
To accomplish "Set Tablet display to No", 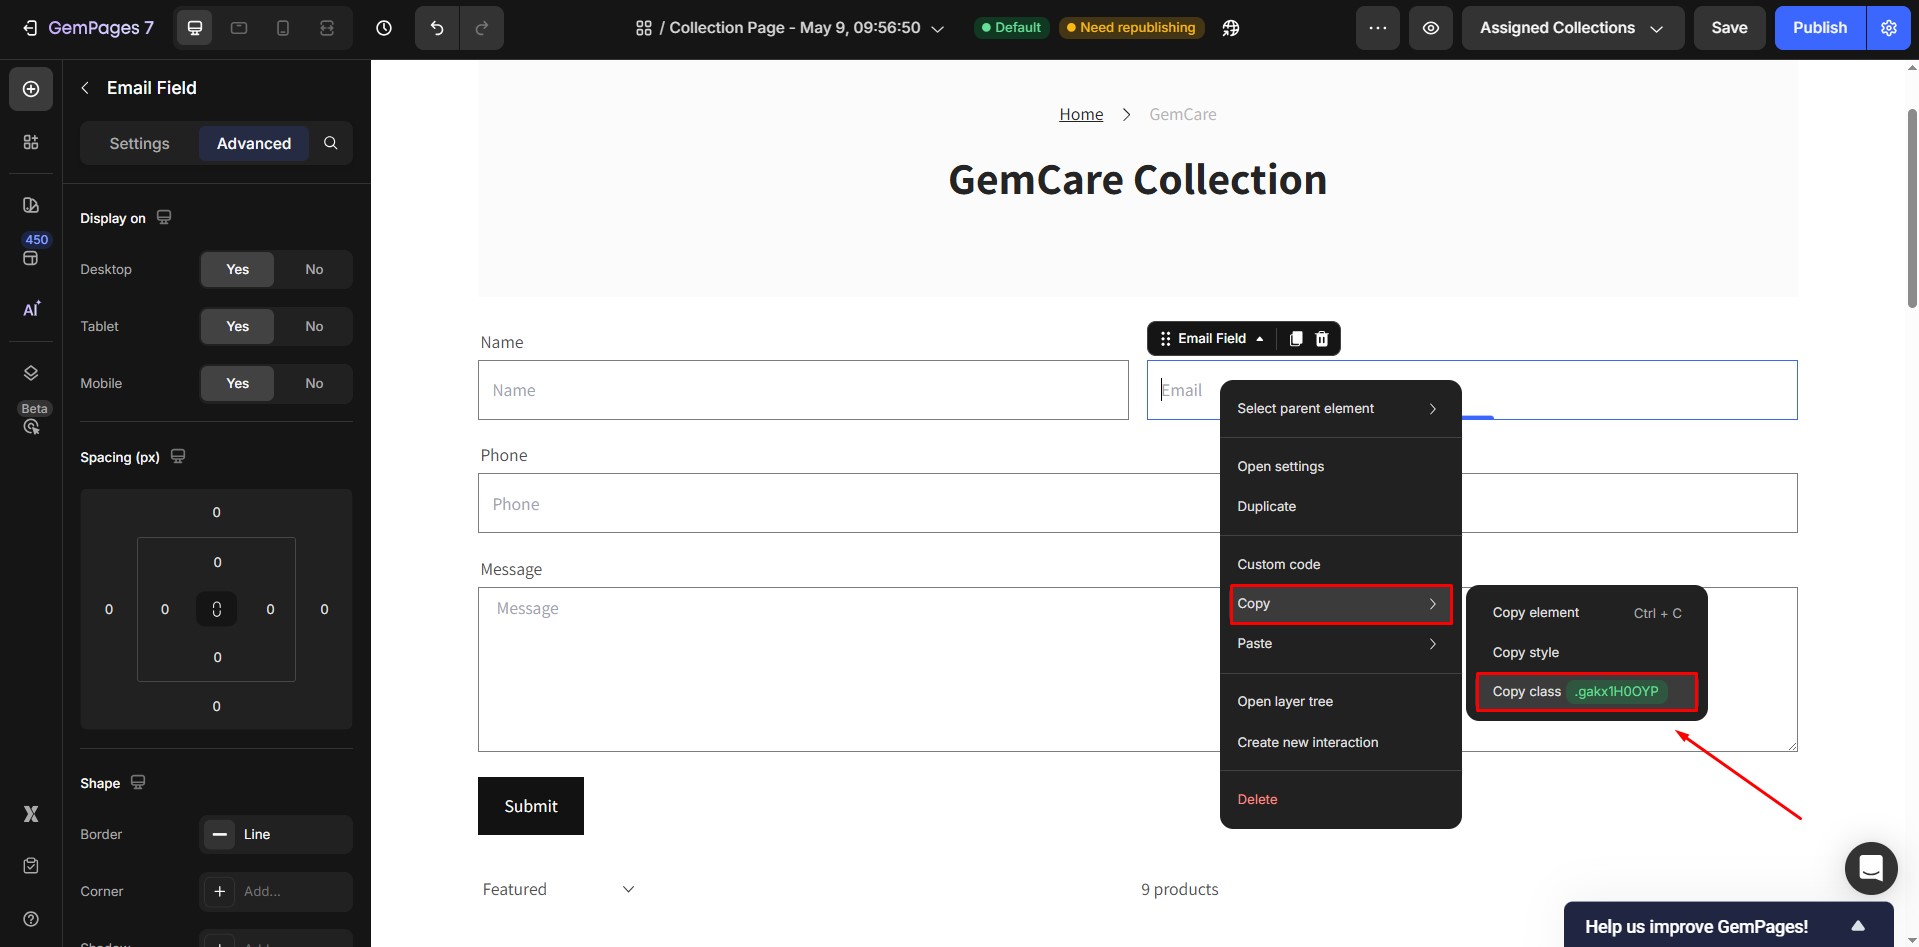I will (x=314, y=326).
